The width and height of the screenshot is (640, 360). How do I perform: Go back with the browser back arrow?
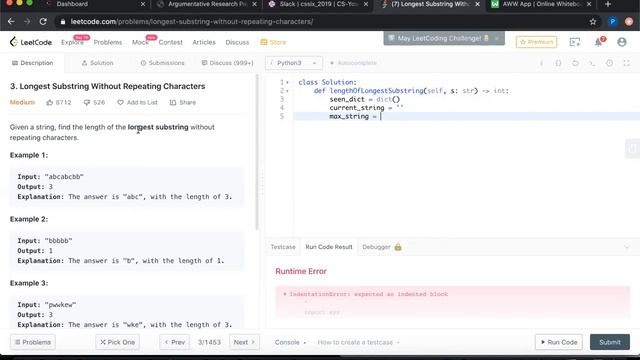coord(11,21)
